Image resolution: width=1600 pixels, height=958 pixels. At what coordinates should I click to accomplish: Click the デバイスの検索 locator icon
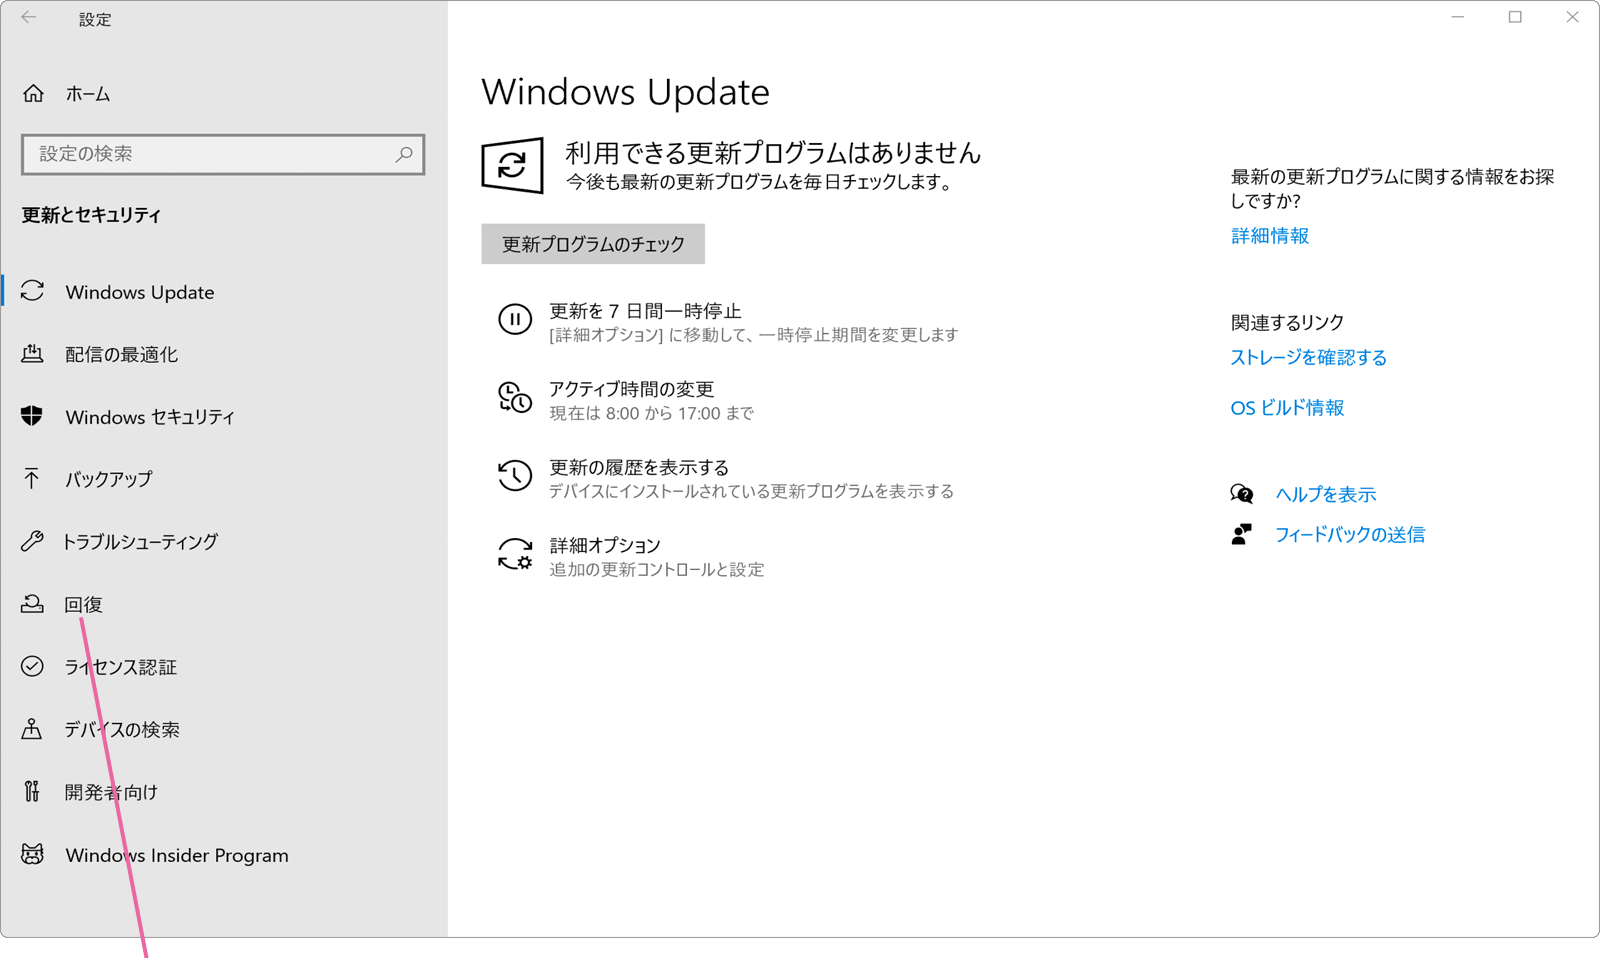[32, 729]
